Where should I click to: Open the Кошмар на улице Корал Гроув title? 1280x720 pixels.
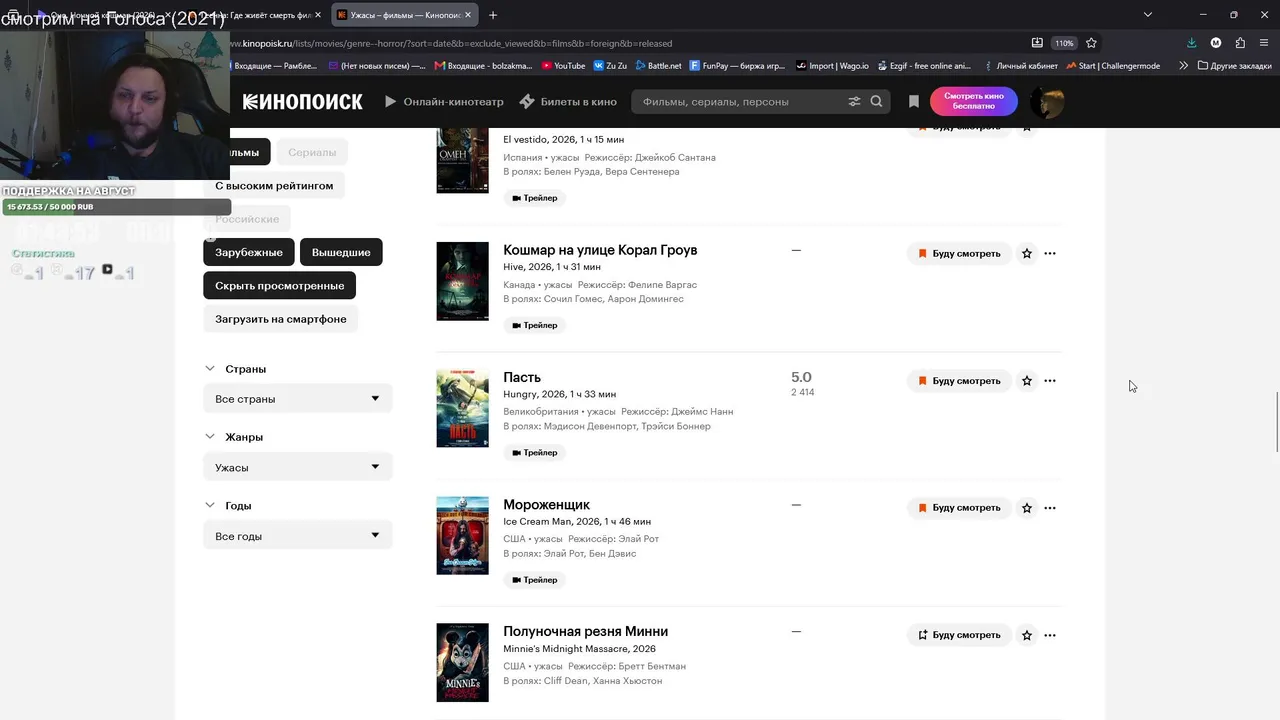click(x=600, y=250)
